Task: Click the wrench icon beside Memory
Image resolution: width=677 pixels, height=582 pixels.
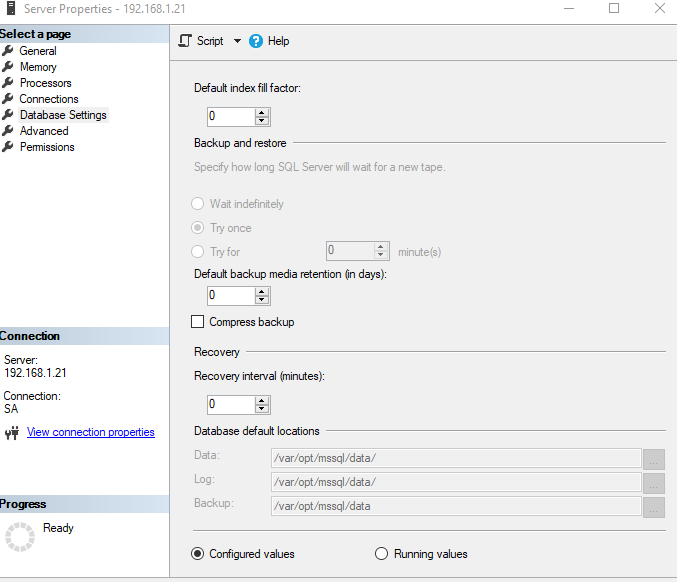Action: pos(8,67)
